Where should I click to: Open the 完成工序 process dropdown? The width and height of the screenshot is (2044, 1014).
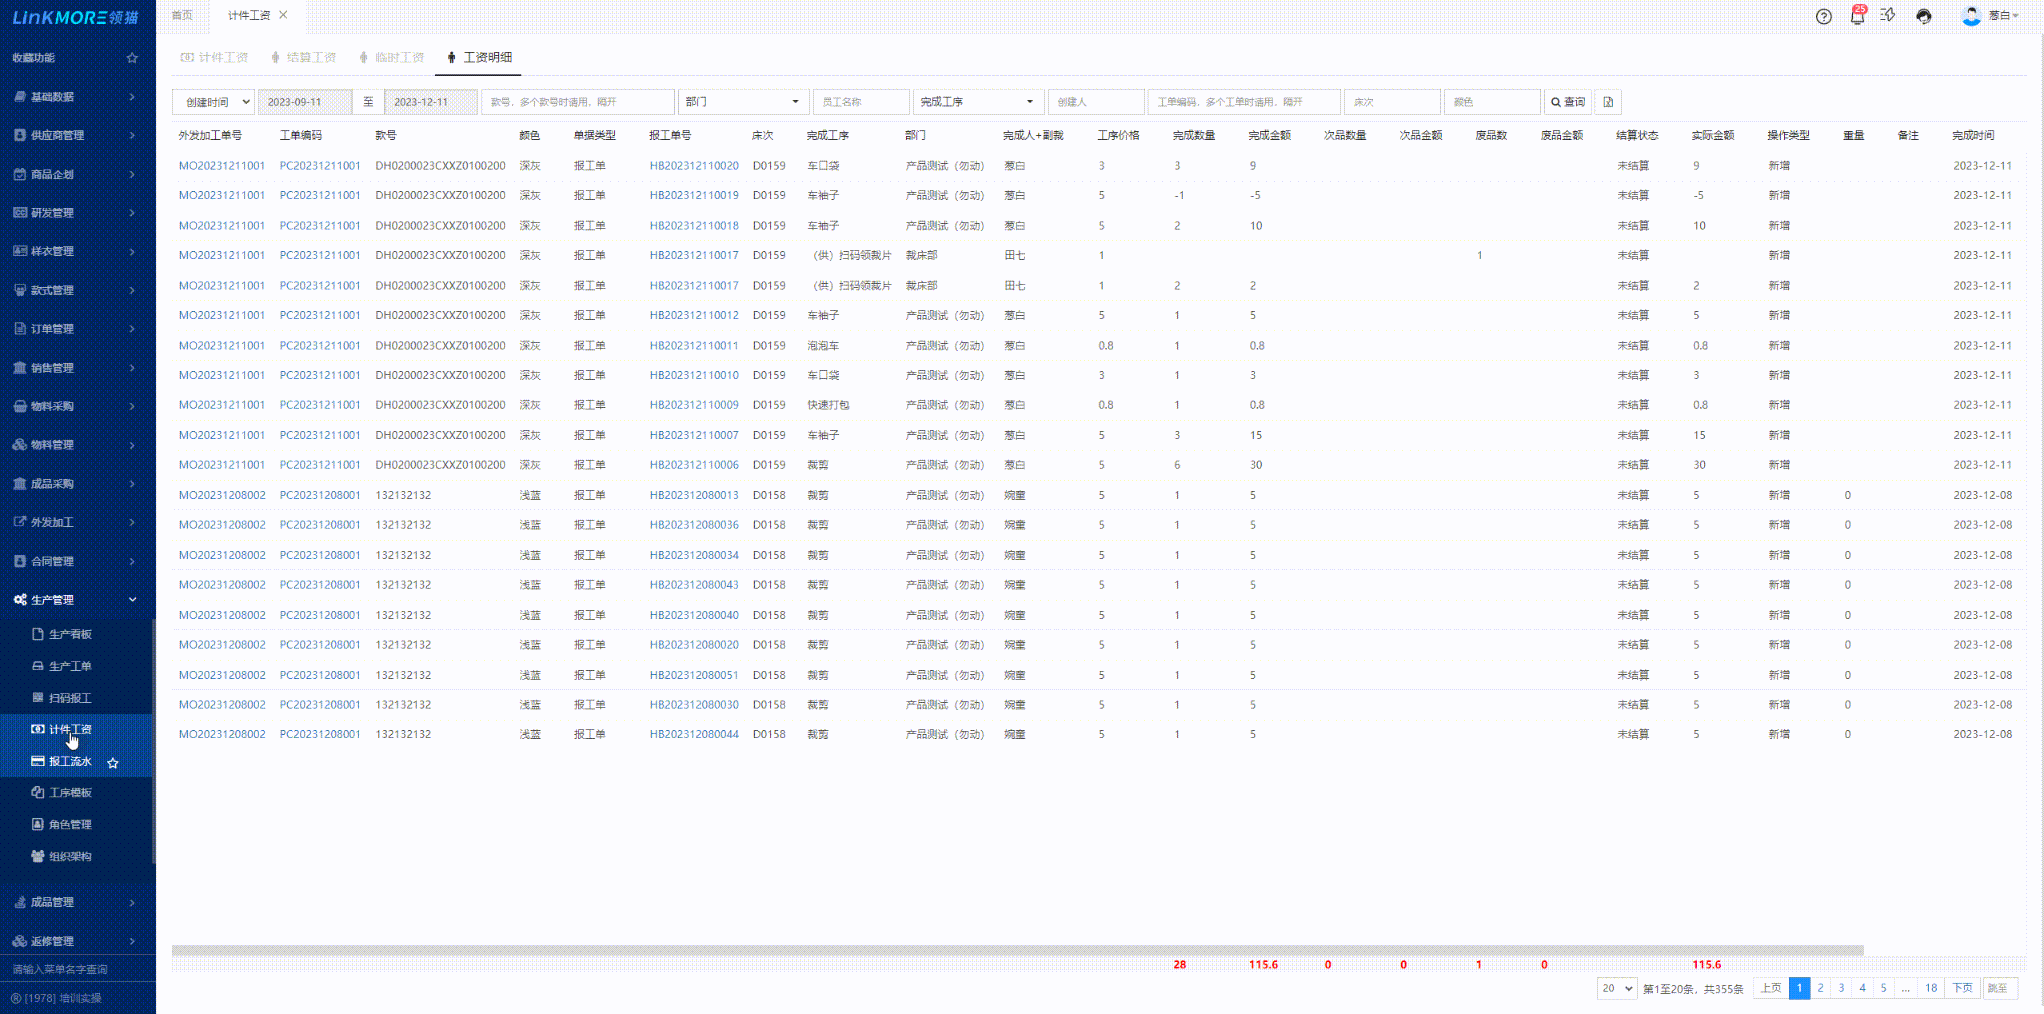(976, 102)
